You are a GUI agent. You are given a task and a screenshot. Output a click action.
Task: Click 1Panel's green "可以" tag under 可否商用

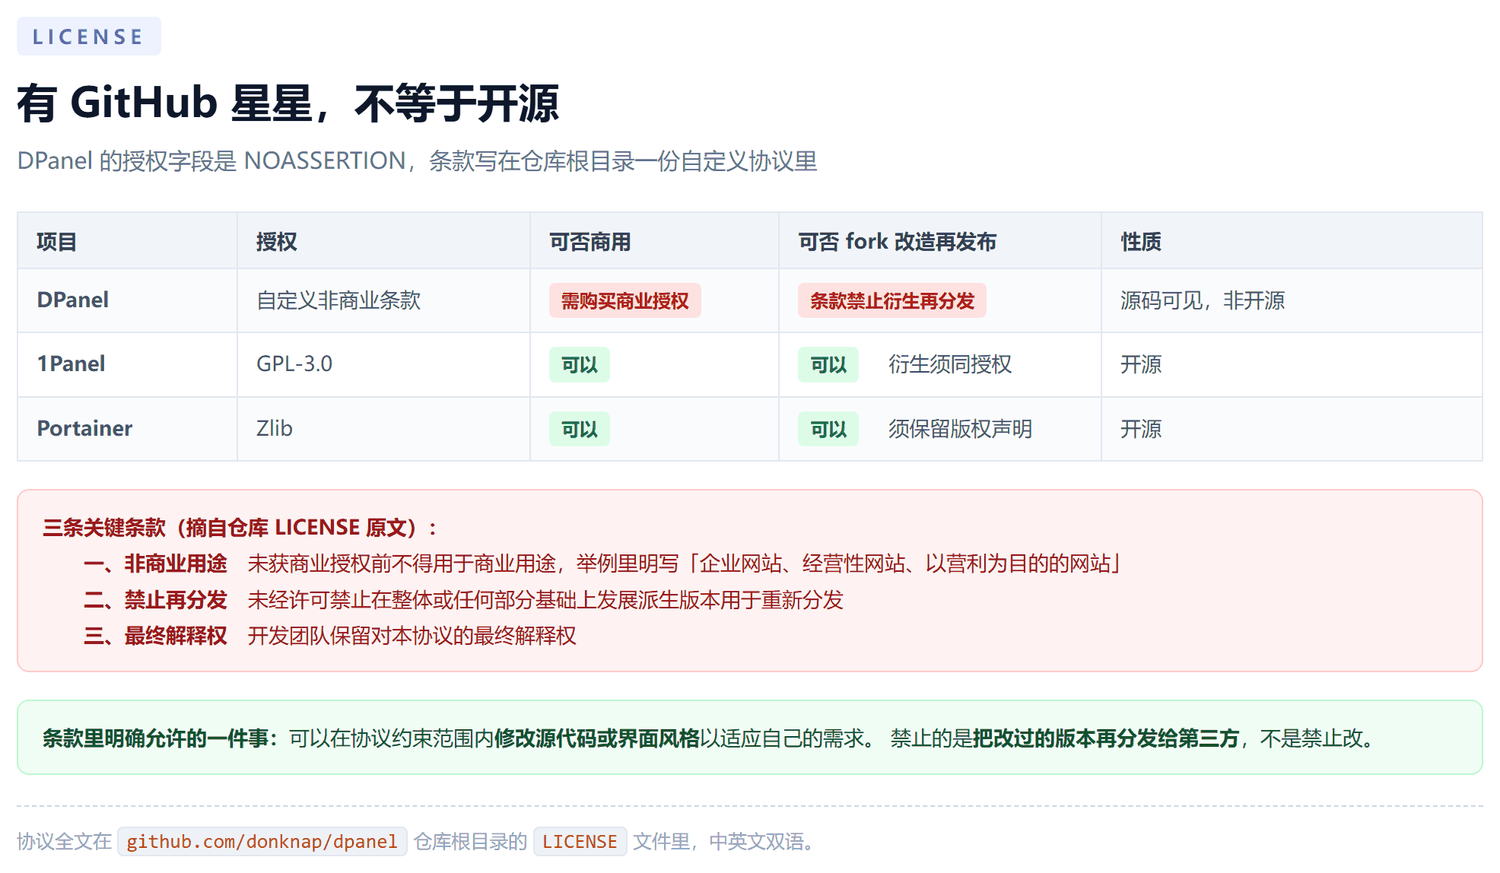point(579,365)
